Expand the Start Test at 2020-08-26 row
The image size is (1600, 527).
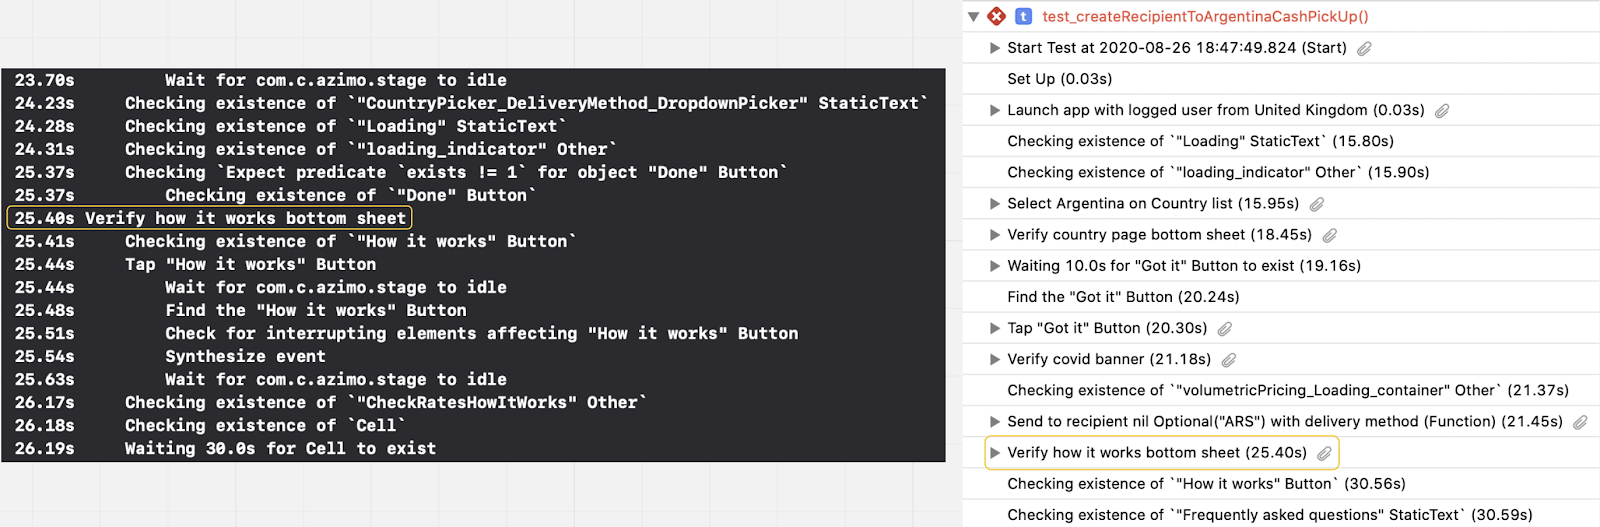tap(994, 48)
